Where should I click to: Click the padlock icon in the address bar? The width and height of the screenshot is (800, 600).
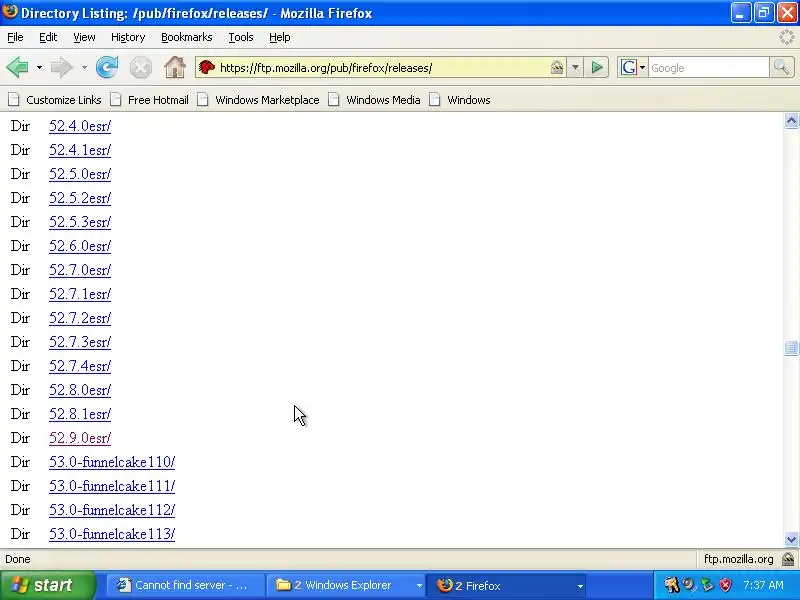click(557, 67)
